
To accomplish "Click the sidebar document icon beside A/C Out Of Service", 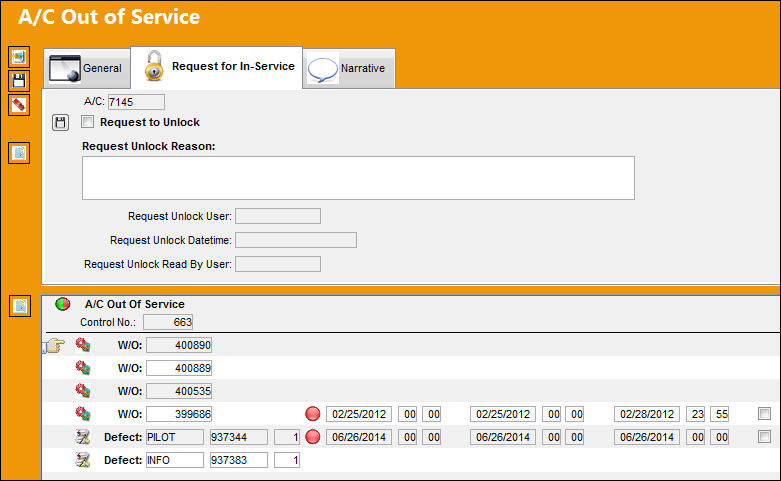I will tap(20, 306).
